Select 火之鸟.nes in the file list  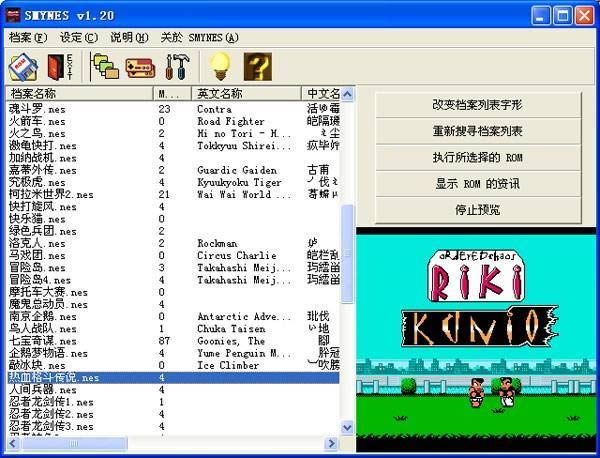coord(37,134)
